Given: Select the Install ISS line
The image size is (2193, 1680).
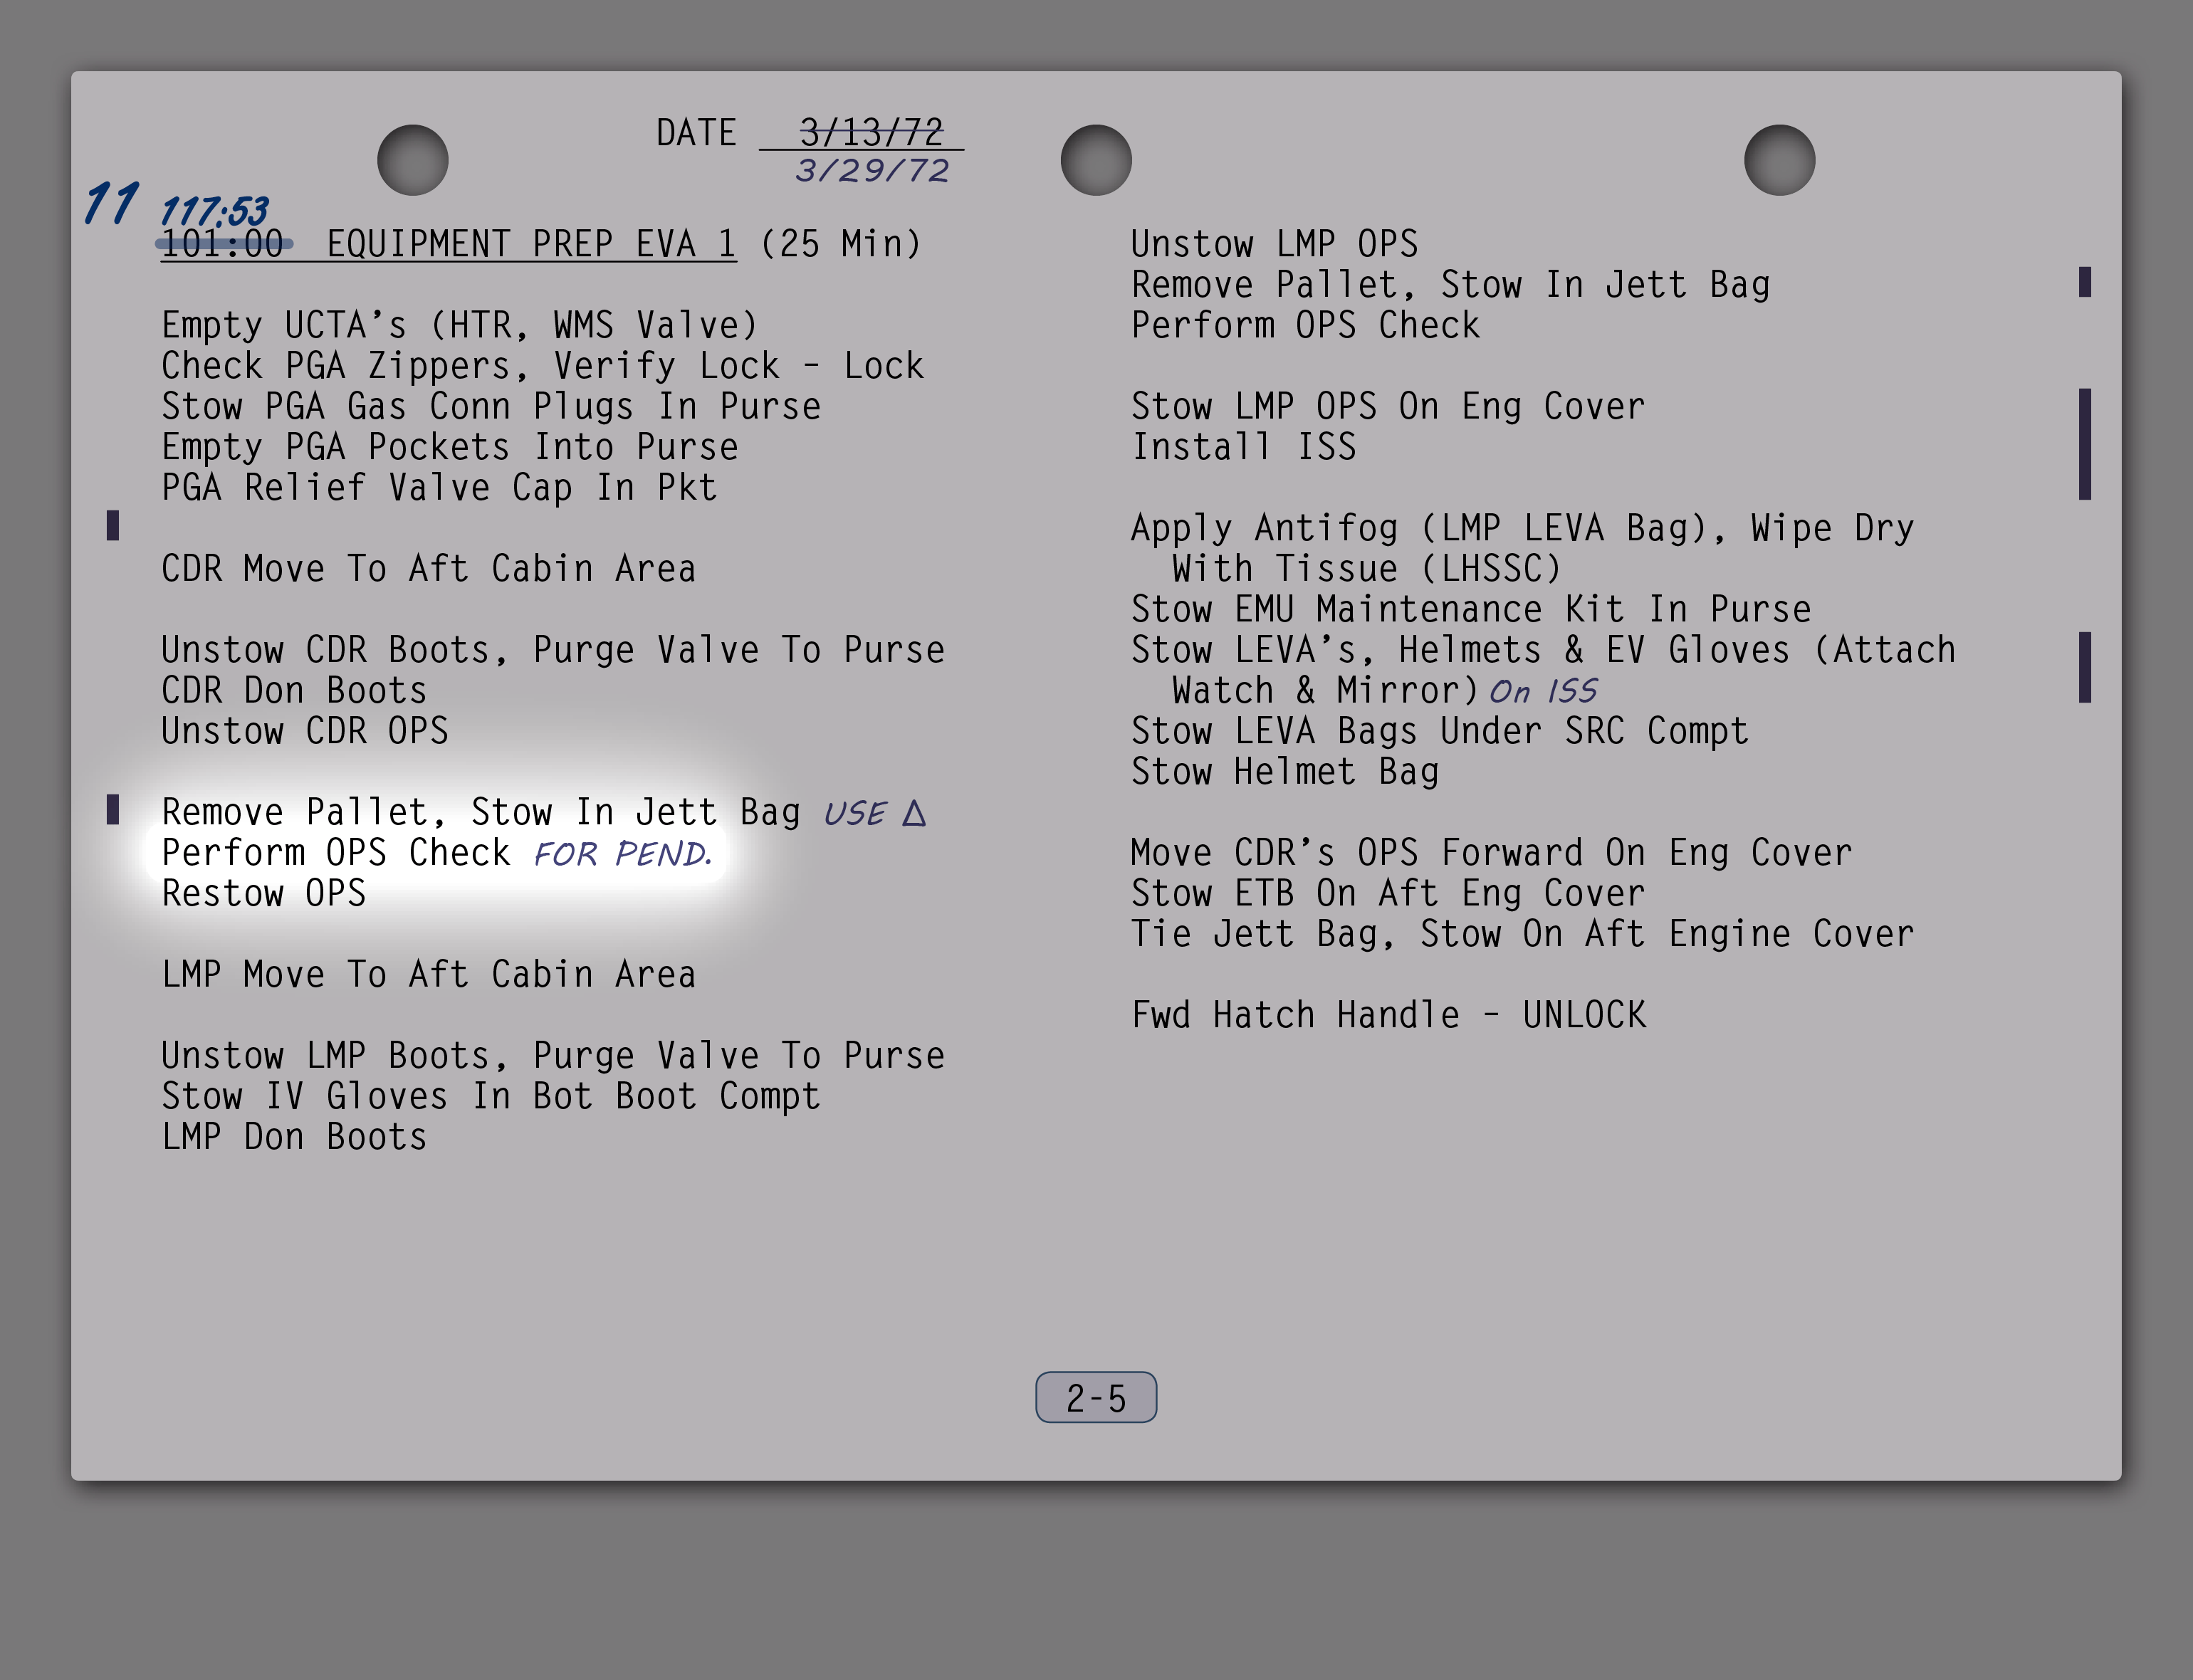Looking at the screenshot, I should coord(1243,447).
